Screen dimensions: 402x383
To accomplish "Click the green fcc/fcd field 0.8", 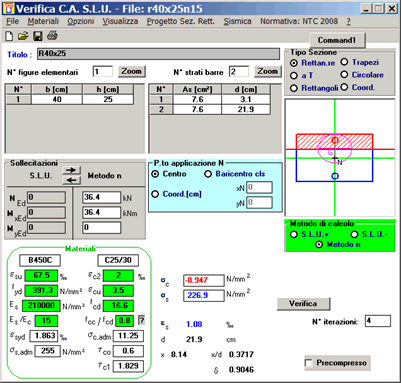I will [125, 321].
